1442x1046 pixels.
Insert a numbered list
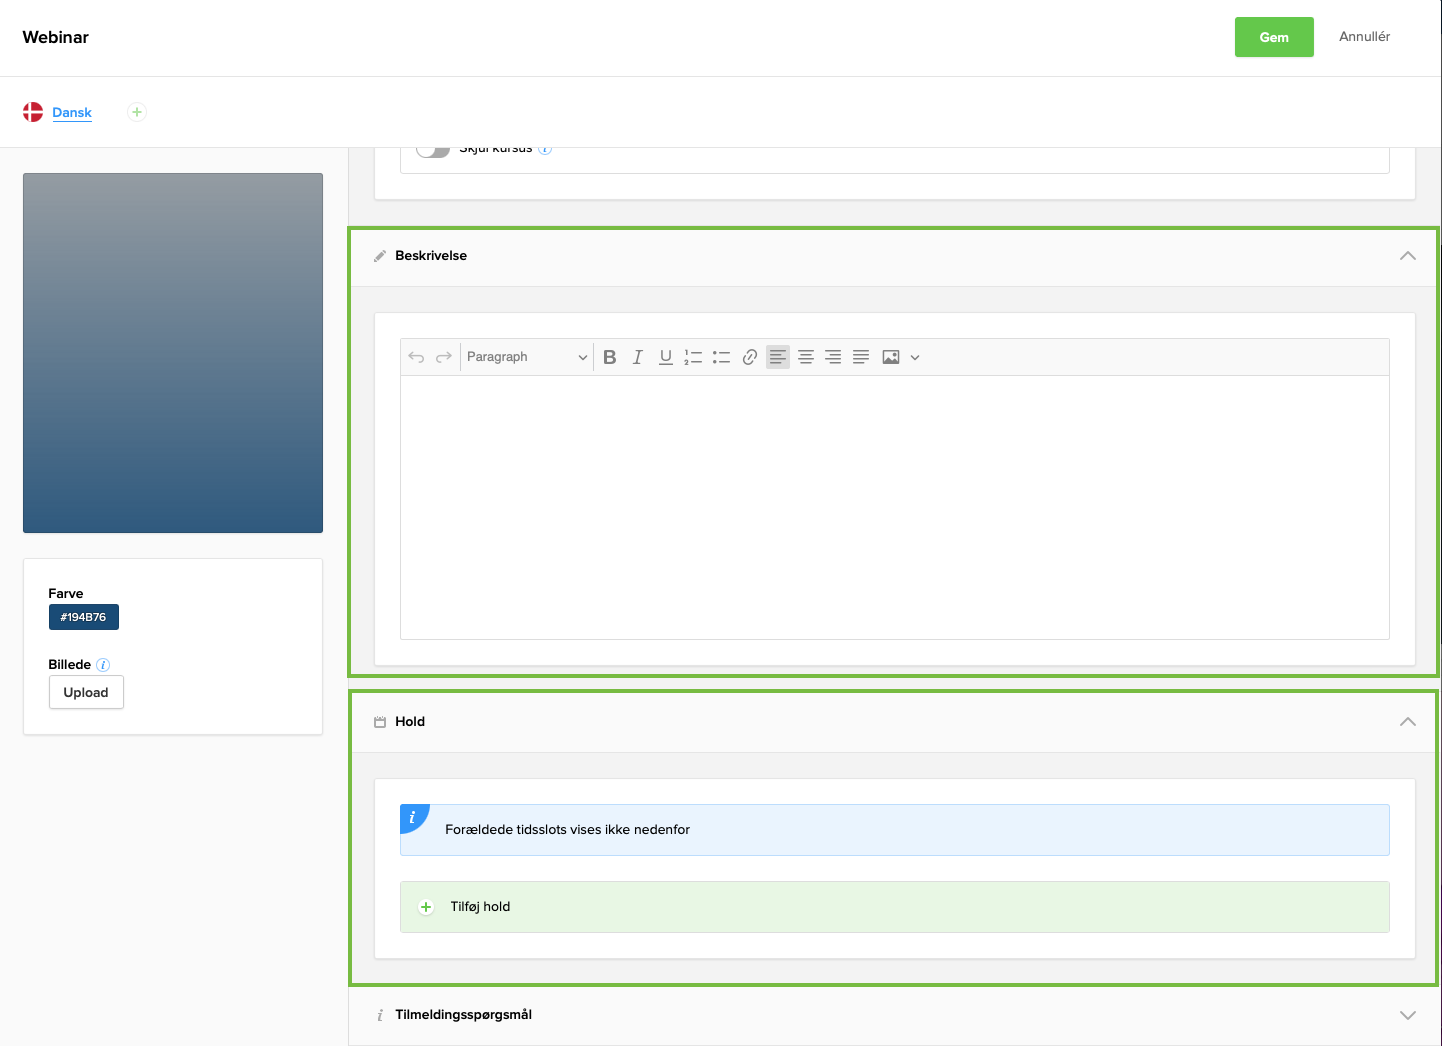point(694,356)
